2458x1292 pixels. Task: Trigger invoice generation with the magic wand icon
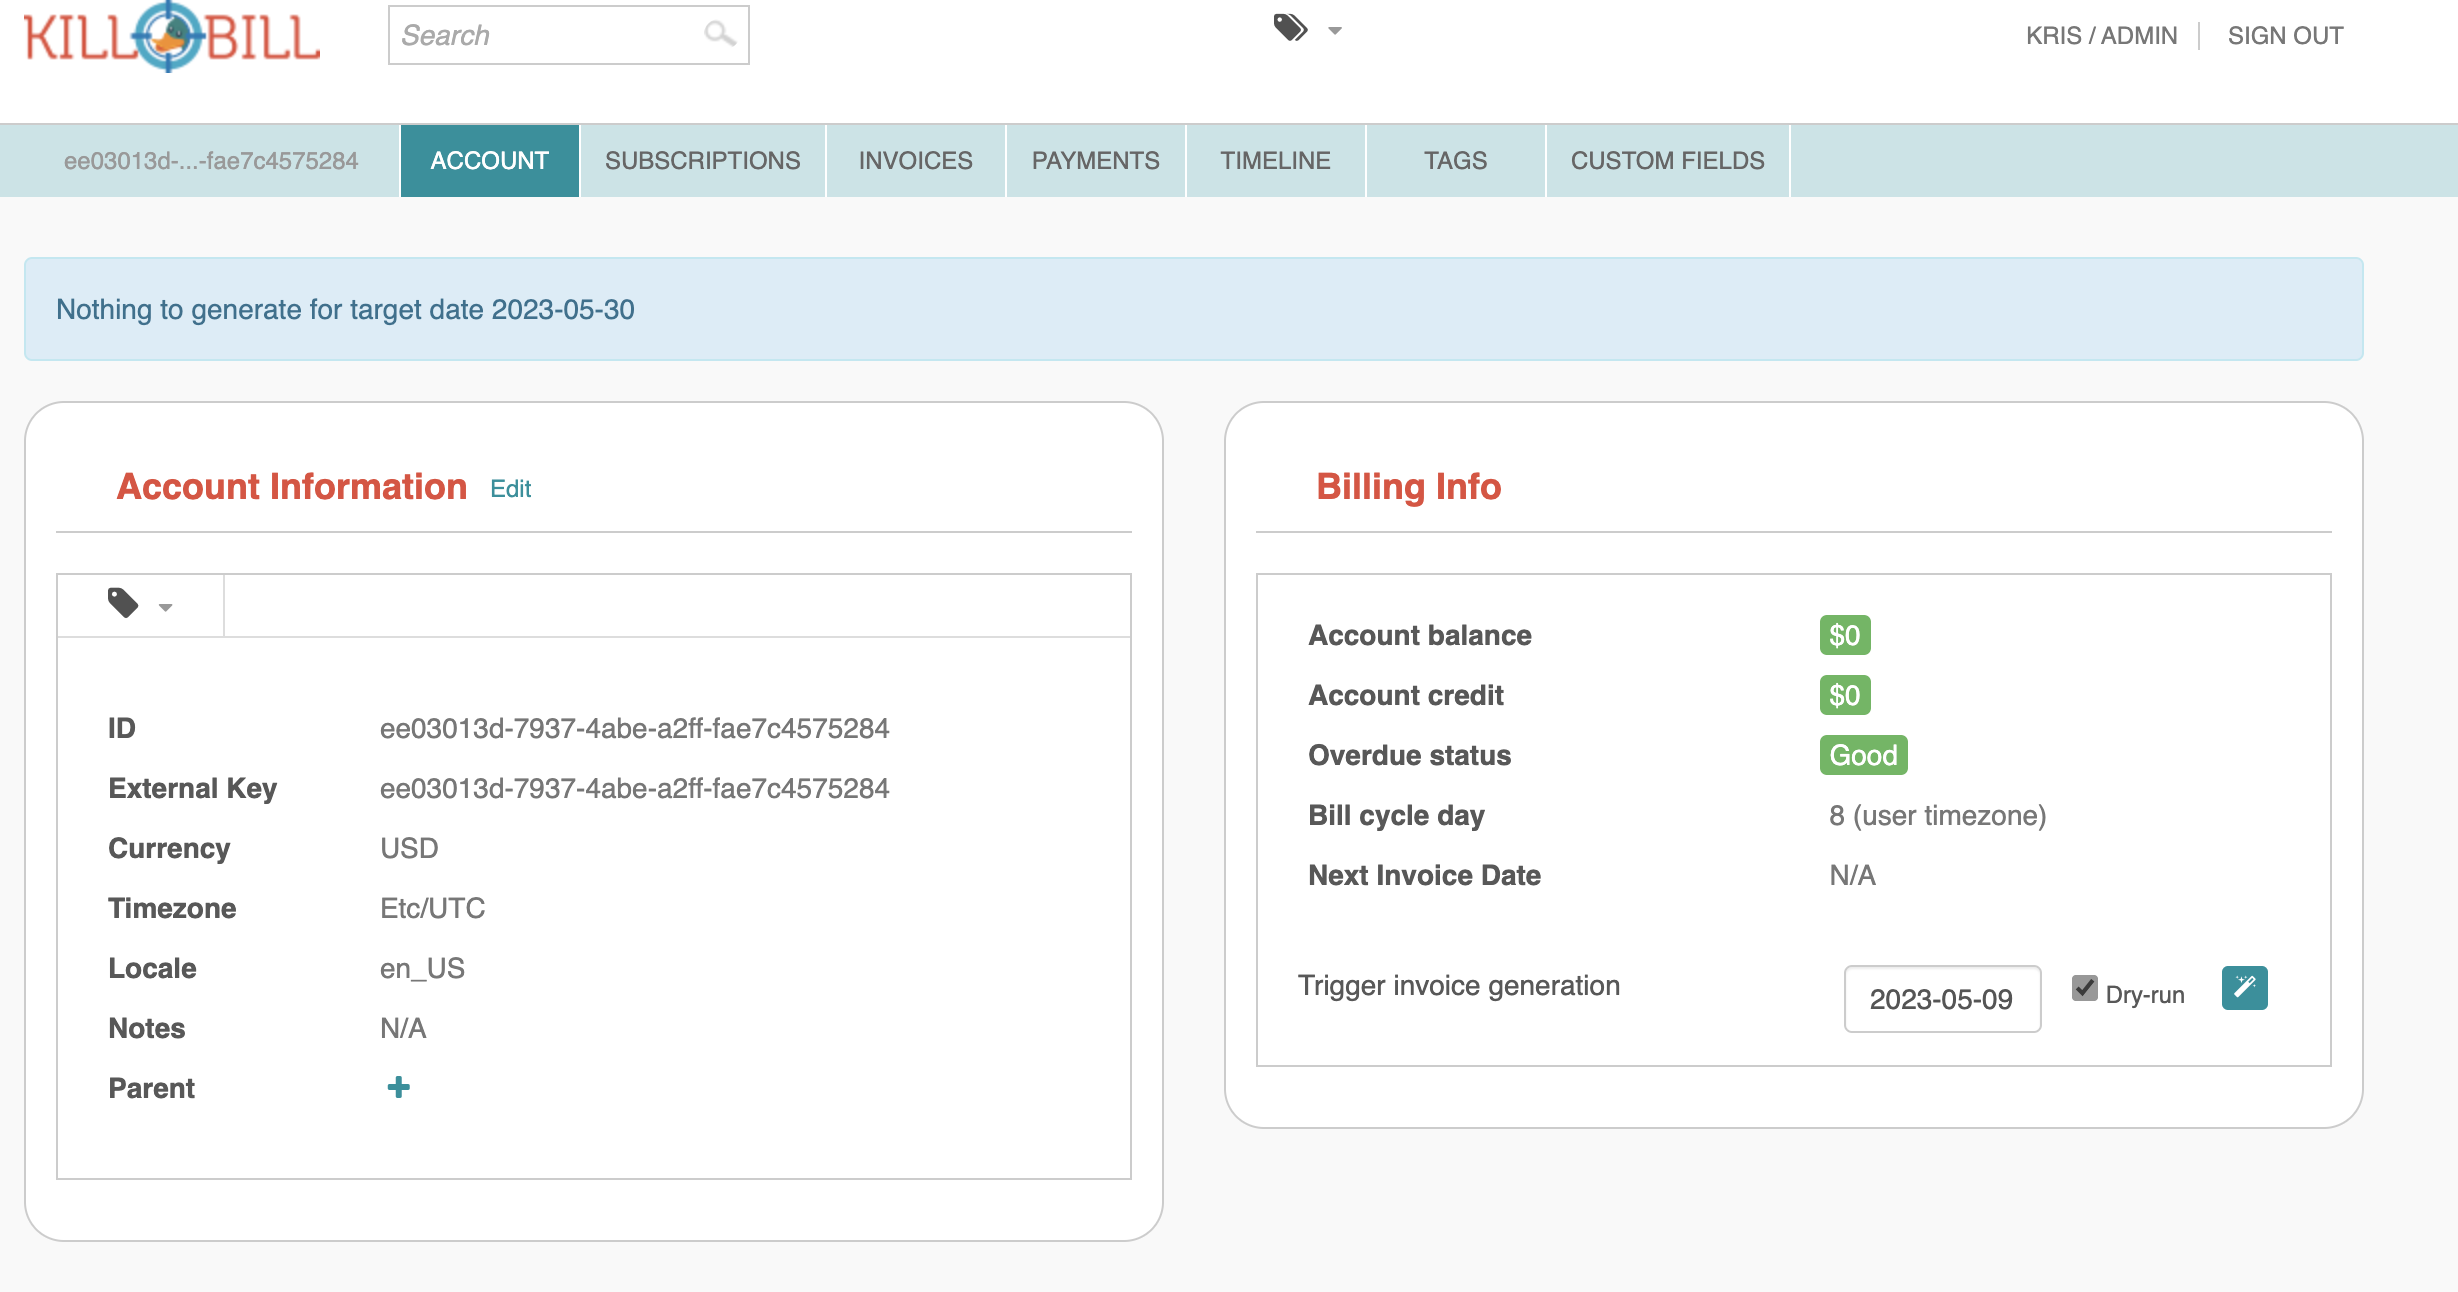click(x=2244, y=988)
